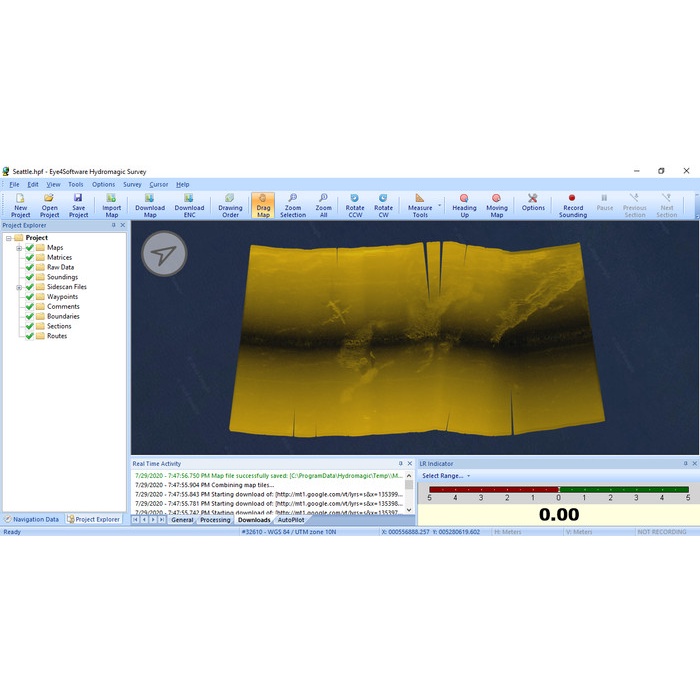
Task: Open a project with Open Project icon
Action: (x=49, y=205)
